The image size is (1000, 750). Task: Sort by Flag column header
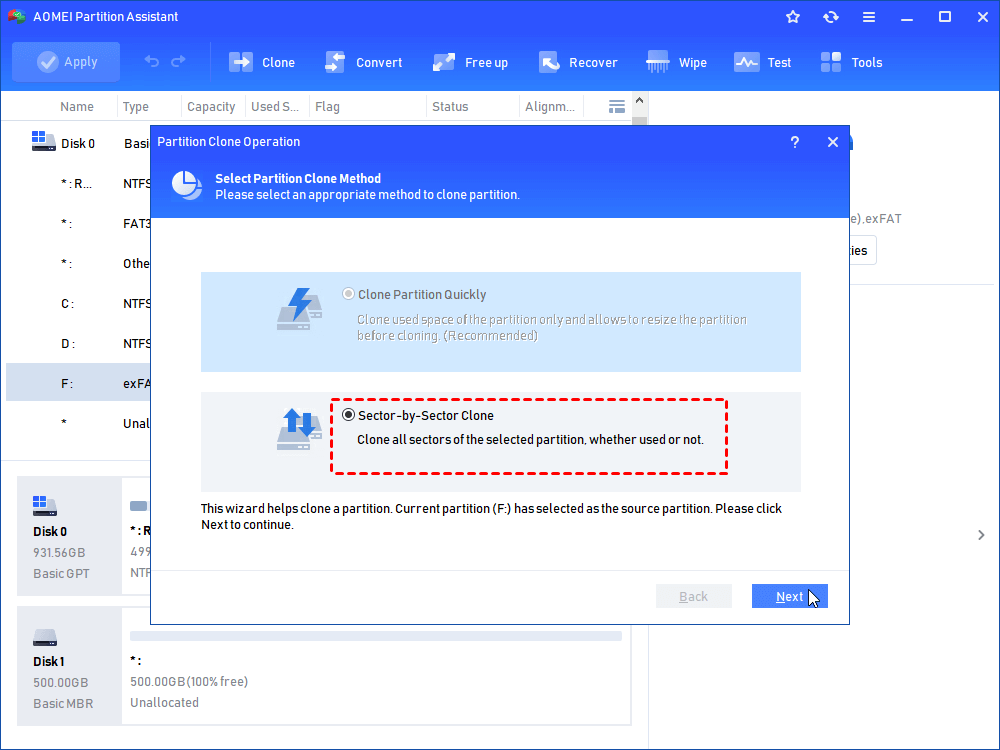(x=327, y=107)
